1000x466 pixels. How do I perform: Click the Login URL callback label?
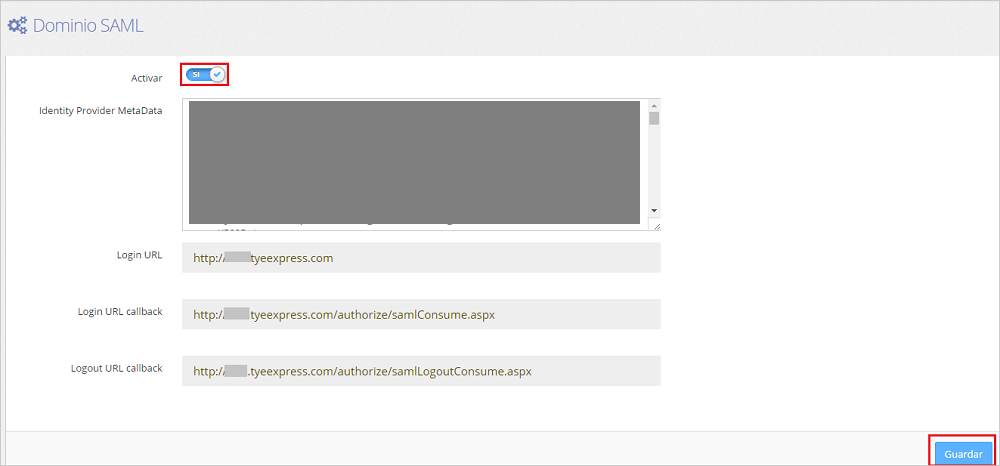click(x=120, y=311)
